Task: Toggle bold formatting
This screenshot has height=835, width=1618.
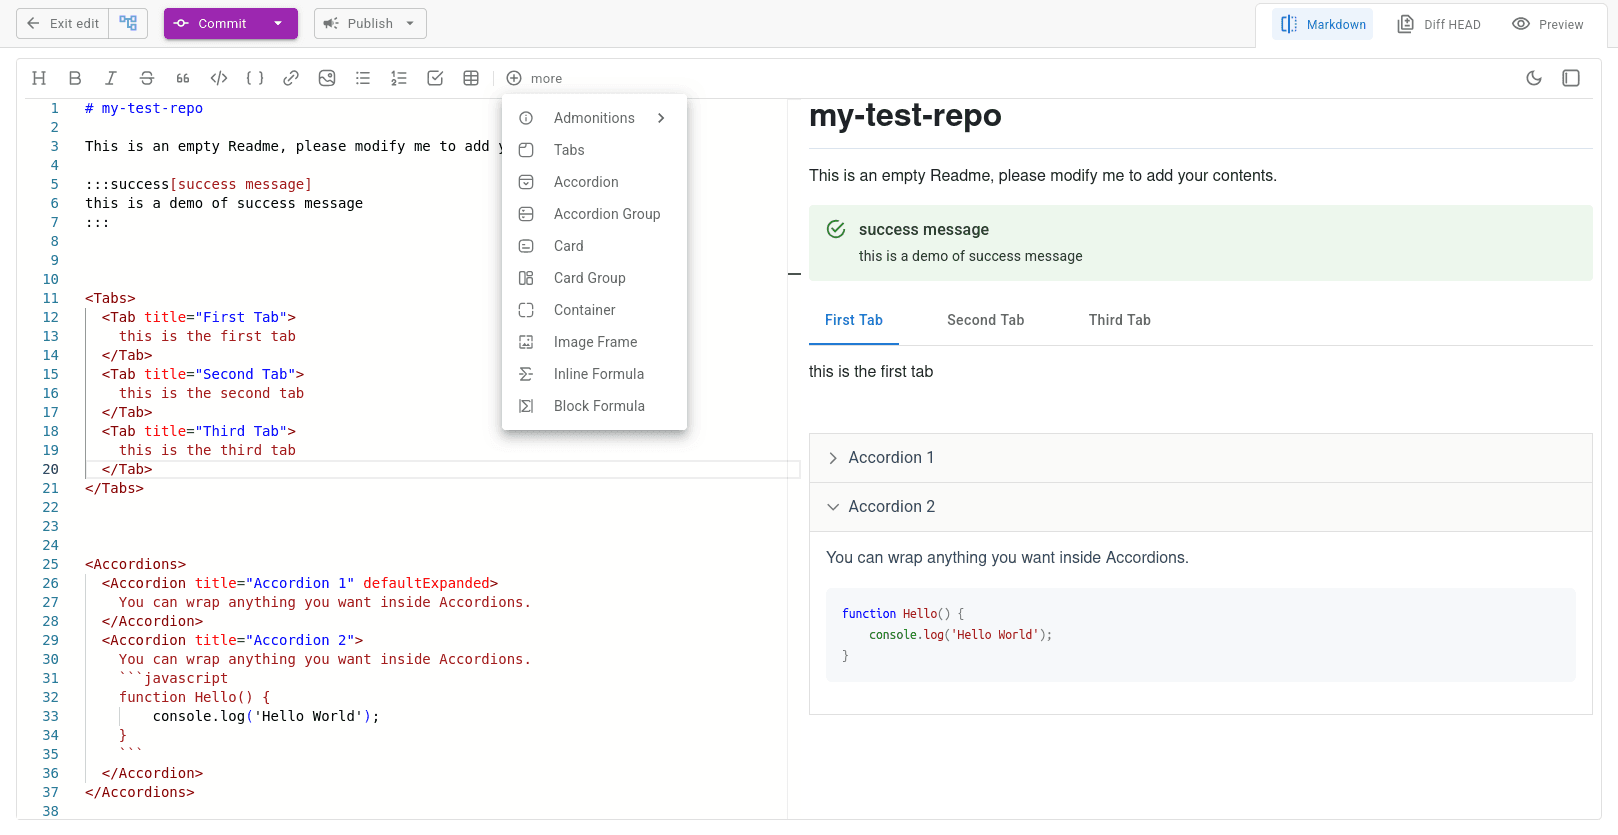Action: (75, 78)
